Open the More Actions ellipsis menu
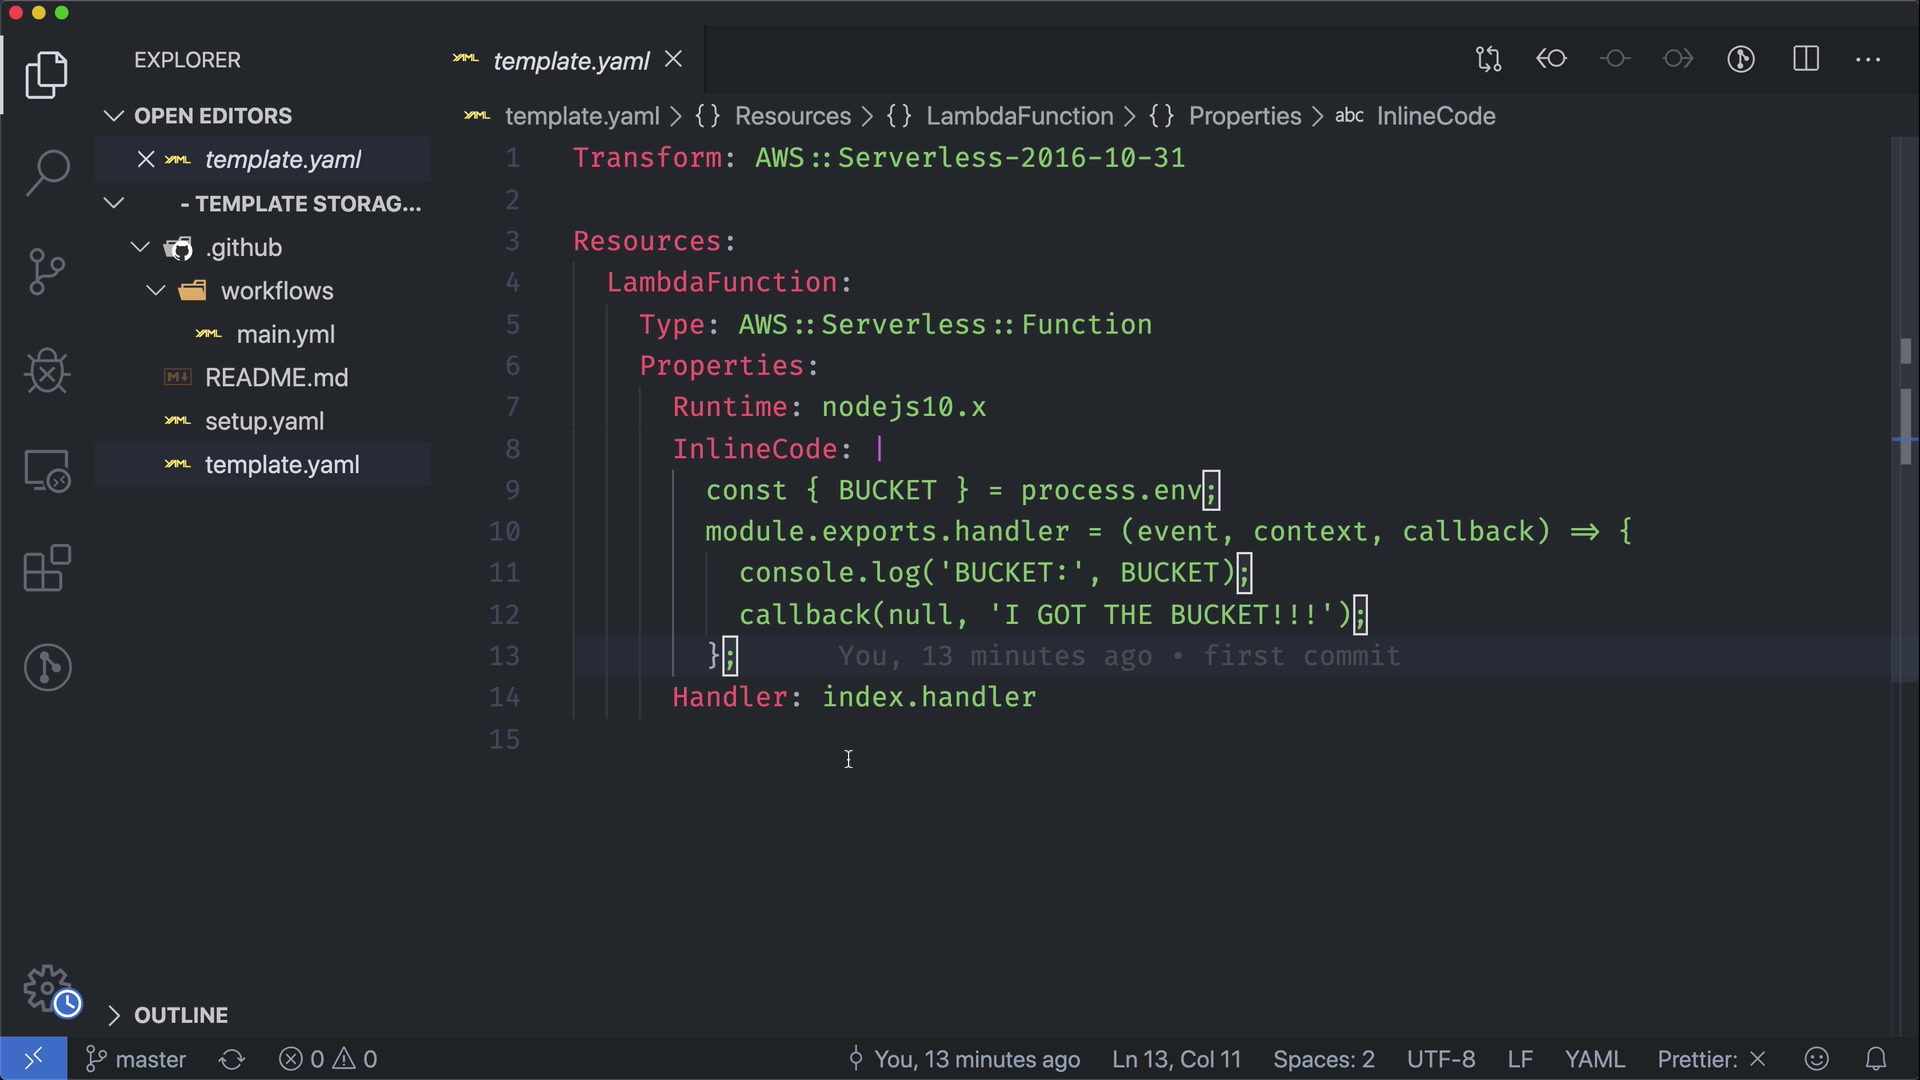This screenshot has height=1080, width=1920. coord(1868,59)
